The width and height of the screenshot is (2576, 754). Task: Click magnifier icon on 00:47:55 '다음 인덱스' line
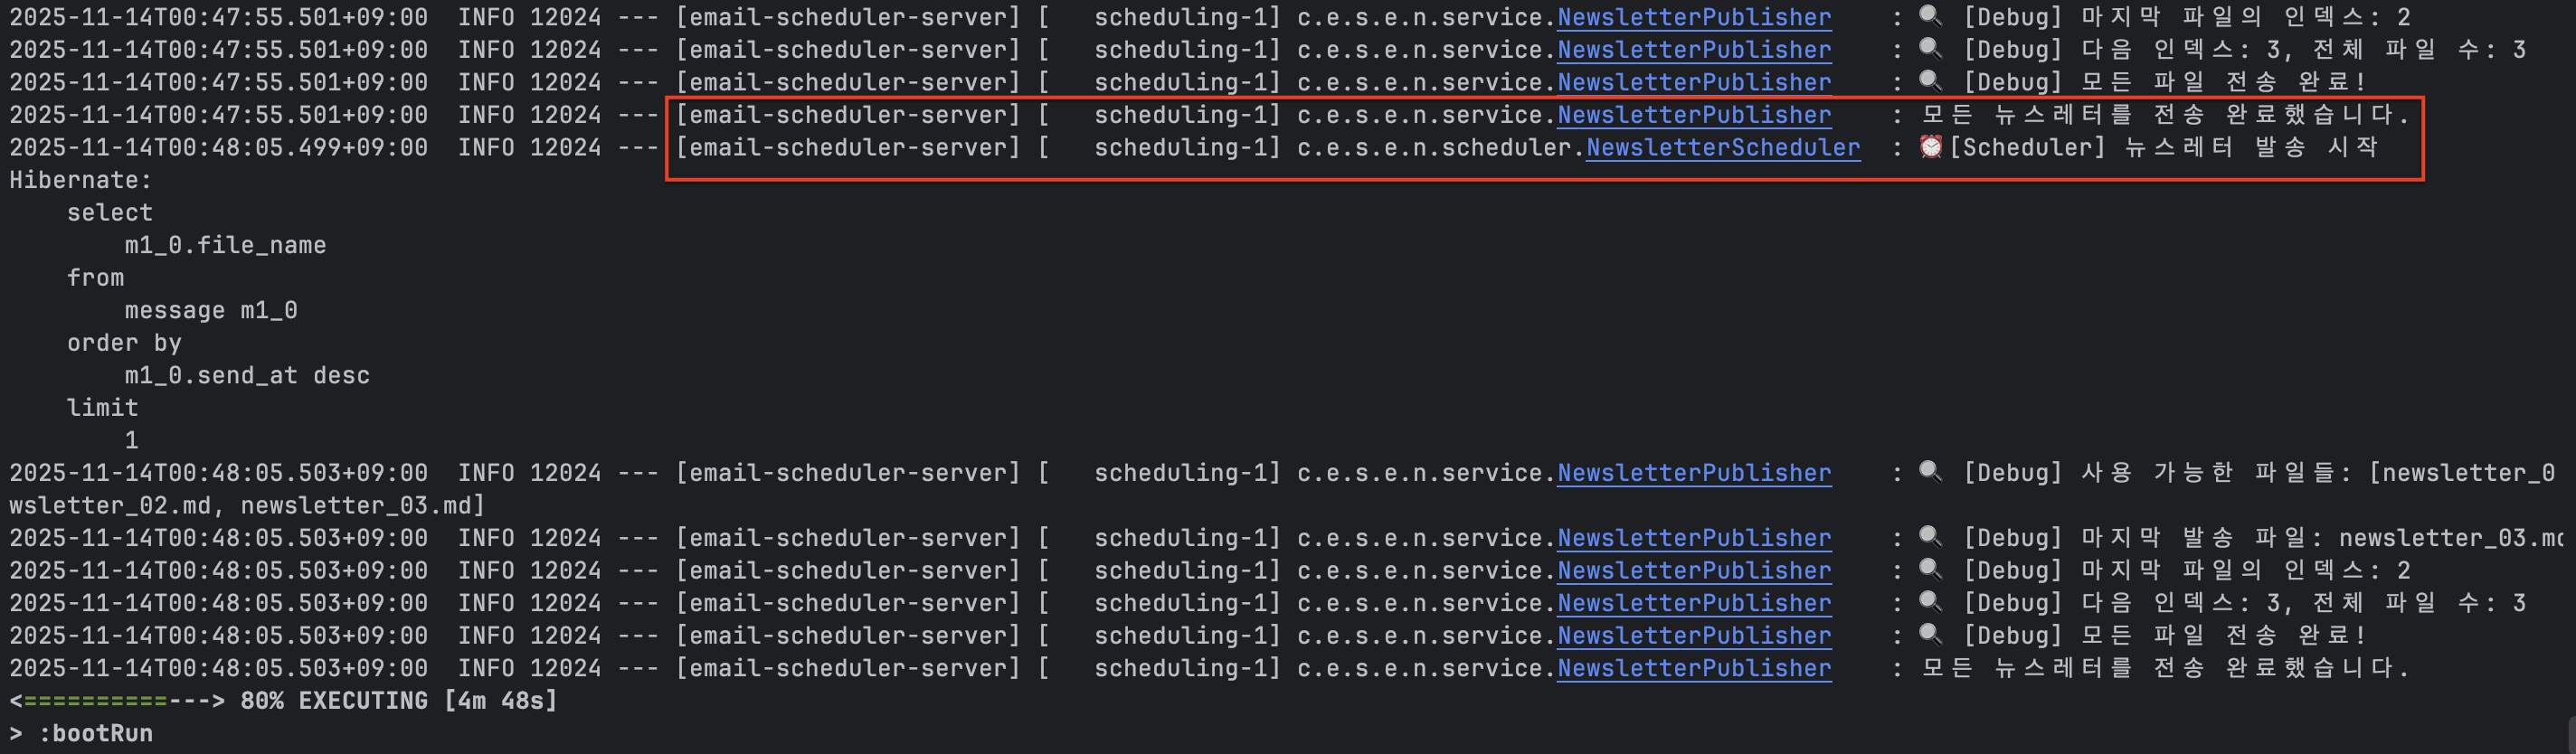(x=1930, y=49)
